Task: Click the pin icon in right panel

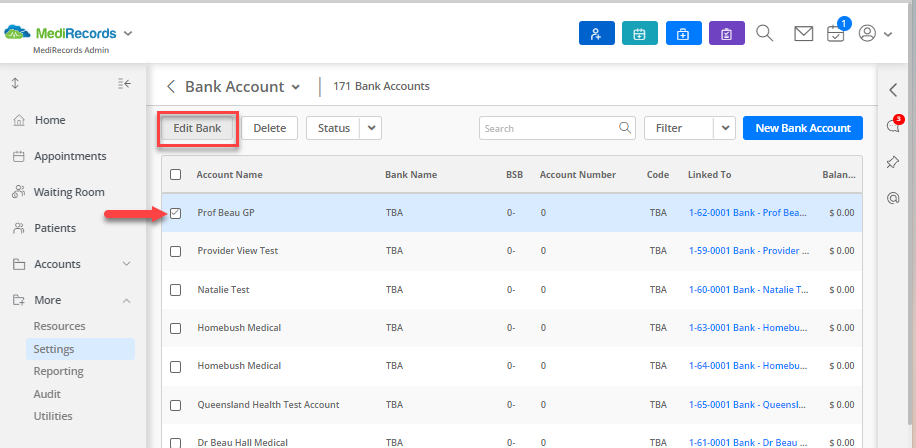Action: coord(893,162)
